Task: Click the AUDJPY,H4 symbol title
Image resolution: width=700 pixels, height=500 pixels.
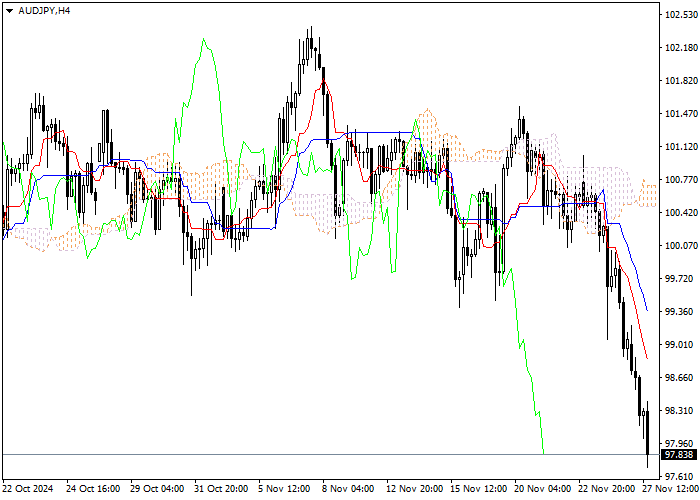Action: (44, 11)
